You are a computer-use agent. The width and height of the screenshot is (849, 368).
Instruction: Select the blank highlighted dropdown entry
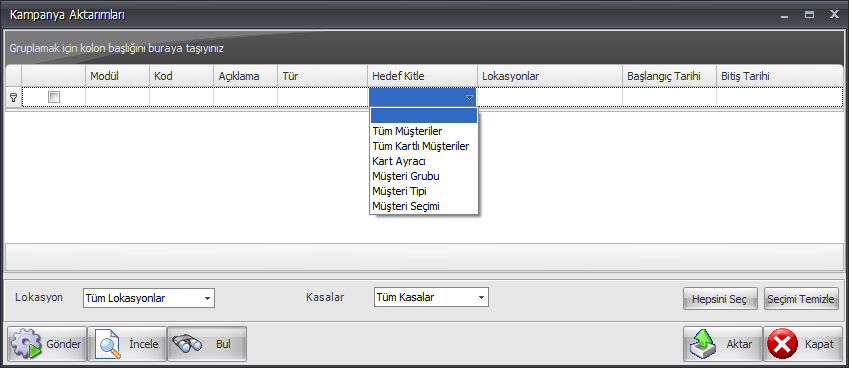tap(423, 115)
